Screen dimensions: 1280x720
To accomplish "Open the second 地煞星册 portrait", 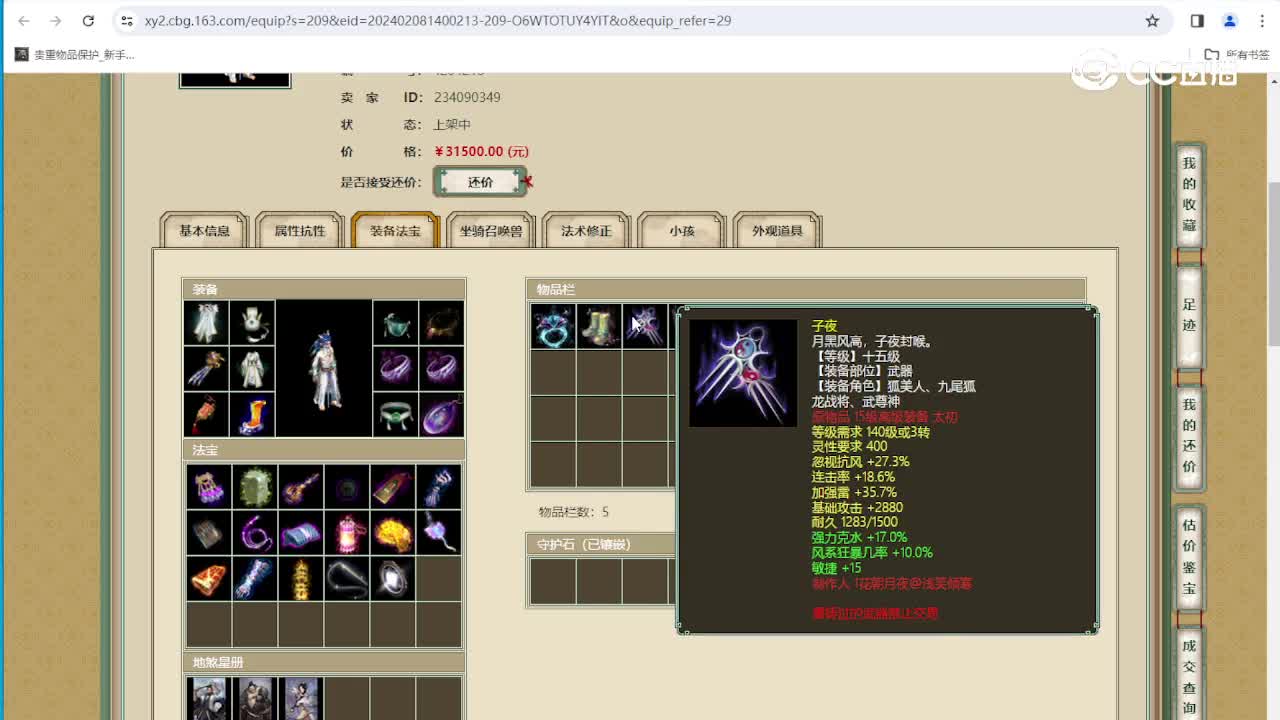I will (255, 699).
